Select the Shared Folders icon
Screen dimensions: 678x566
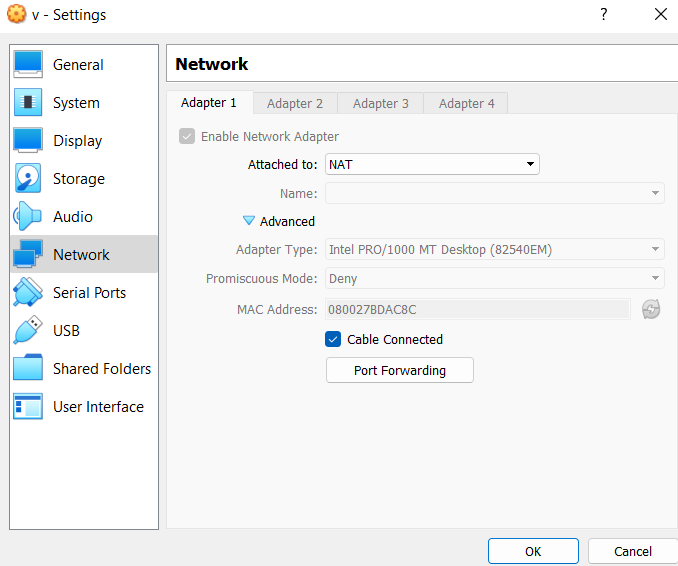(28, 369)
